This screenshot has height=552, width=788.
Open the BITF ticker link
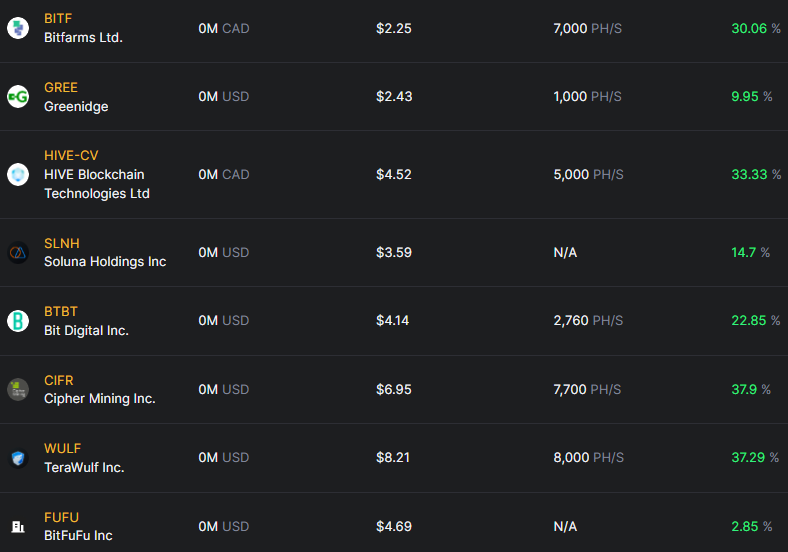(x=58, y=19)
